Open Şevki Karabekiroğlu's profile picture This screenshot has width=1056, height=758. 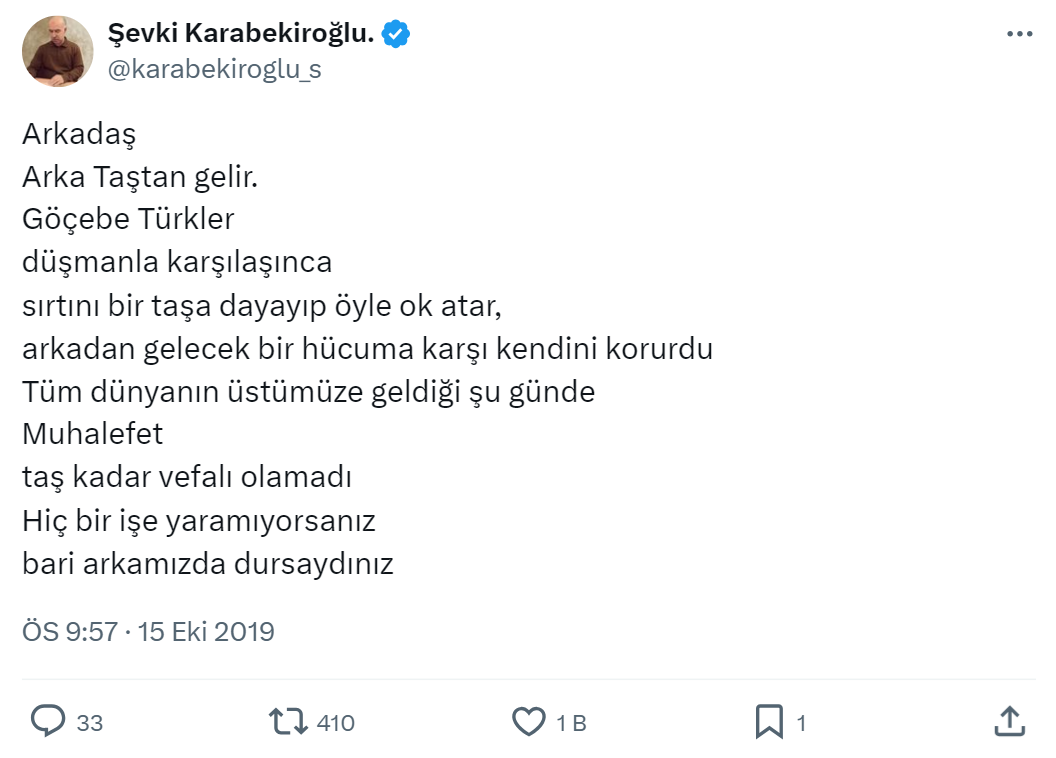tap(57, 51)
